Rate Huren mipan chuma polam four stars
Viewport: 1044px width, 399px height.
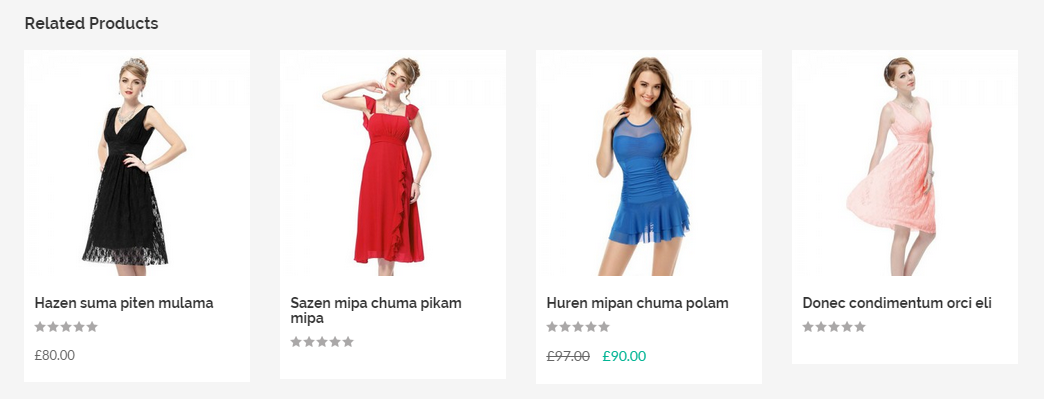591,326
